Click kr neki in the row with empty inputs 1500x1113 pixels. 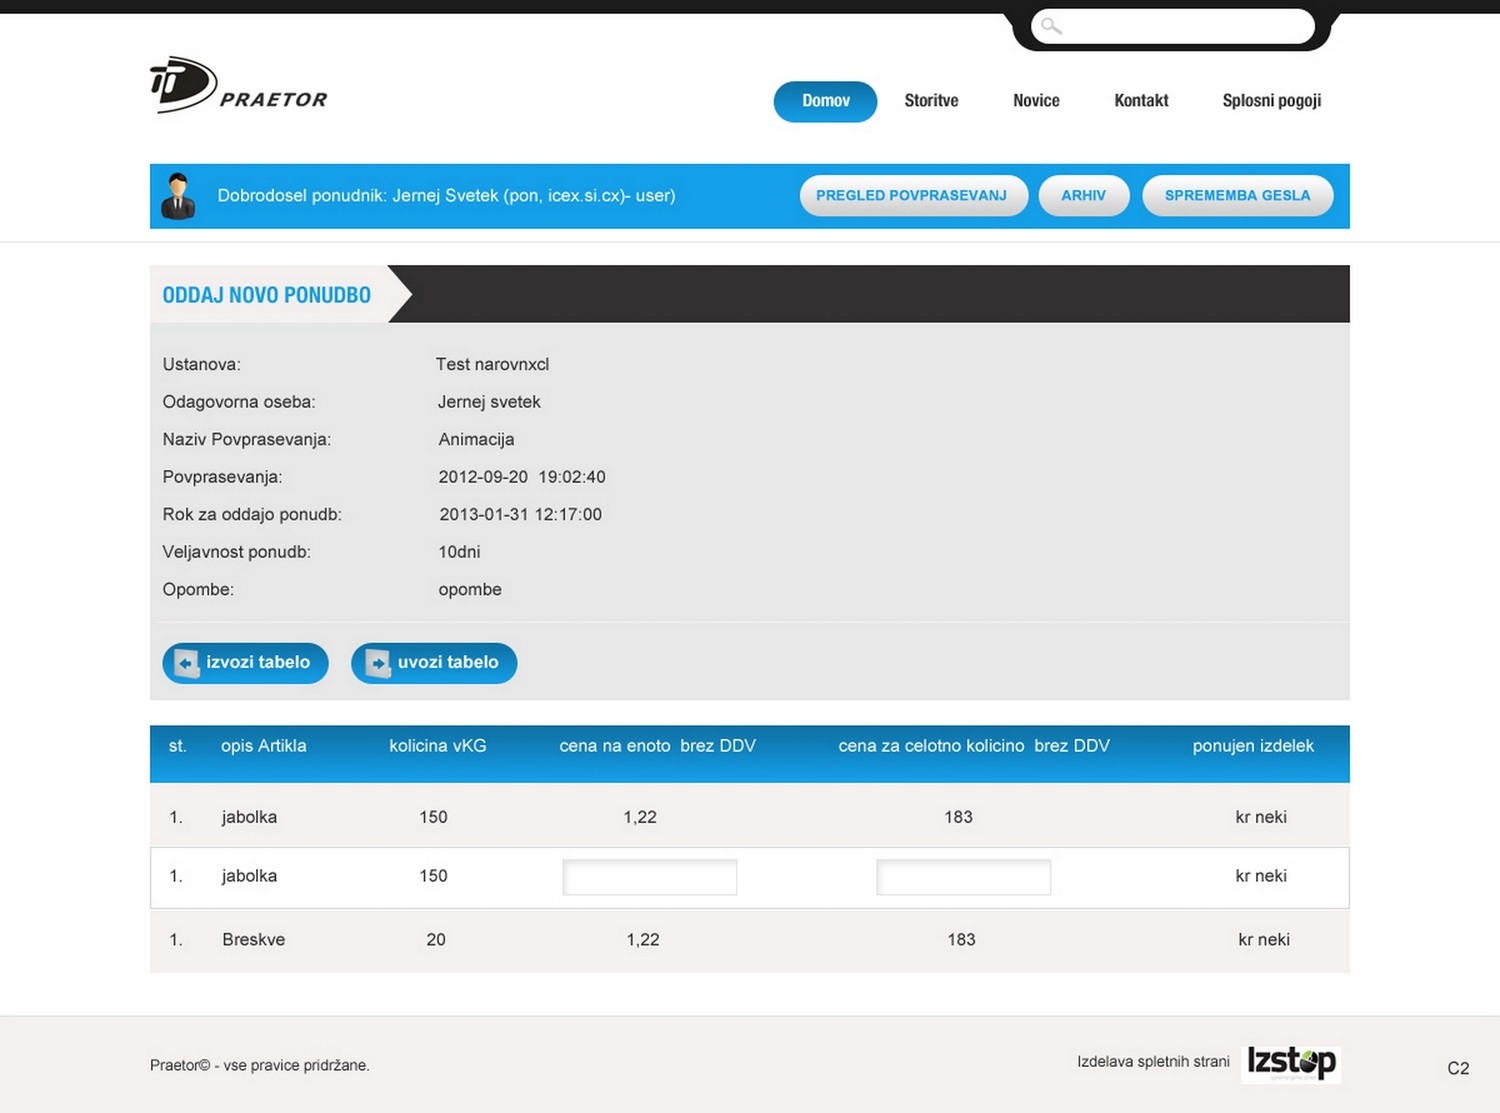pos(1261,876)
